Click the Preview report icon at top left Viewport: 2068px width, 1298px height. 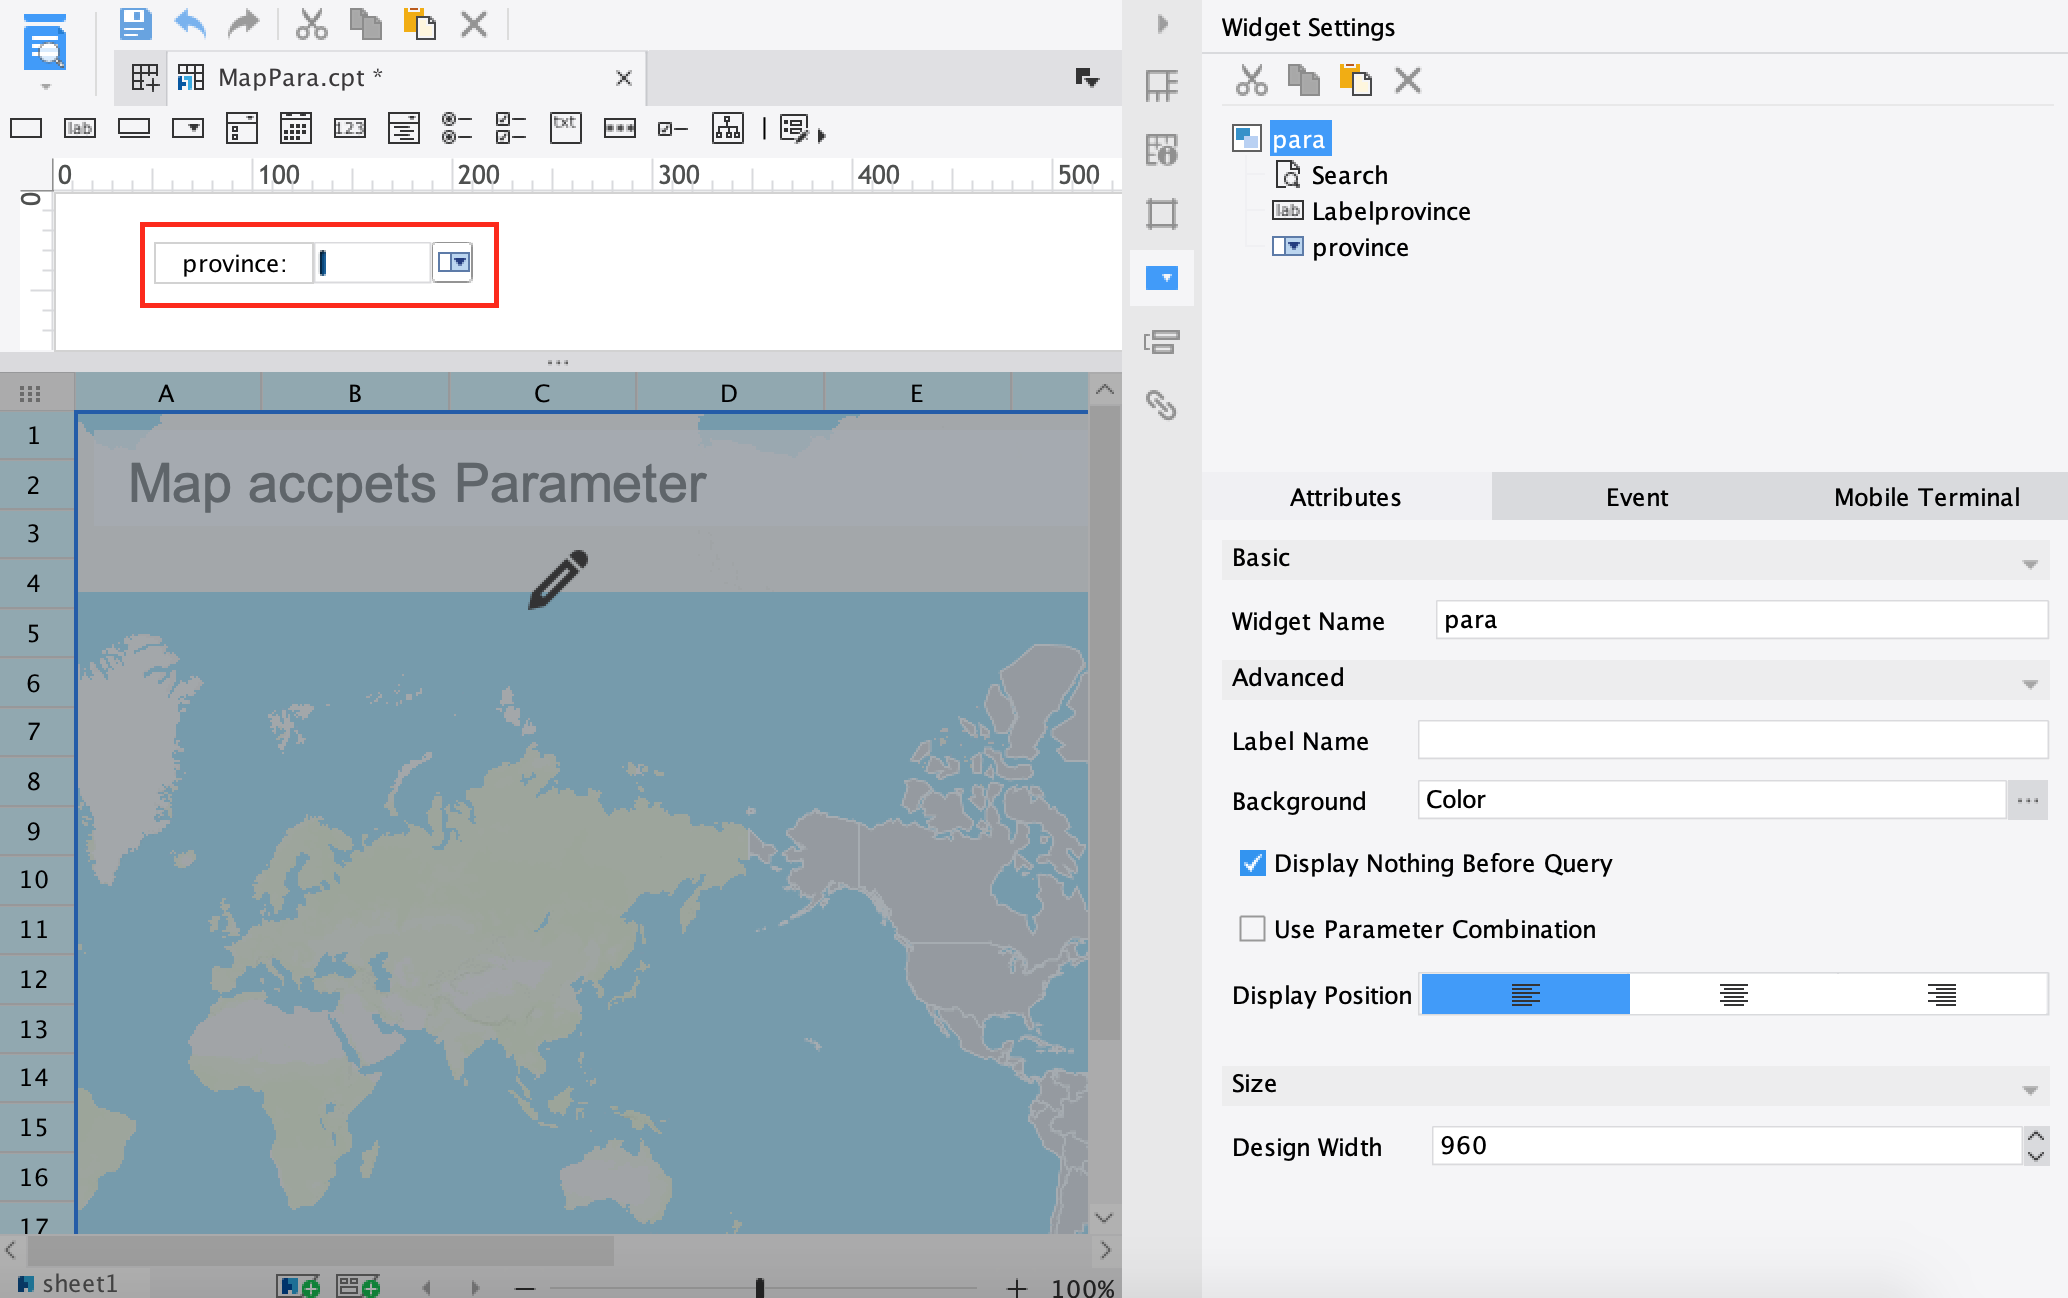coord(45,45)
